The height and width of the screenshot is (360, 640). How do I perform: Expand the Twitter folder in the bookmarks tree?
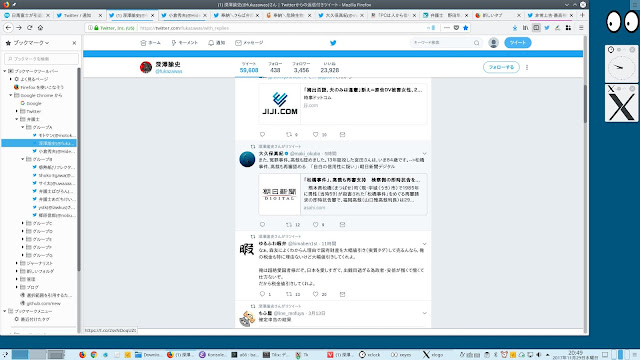(17, 111)
